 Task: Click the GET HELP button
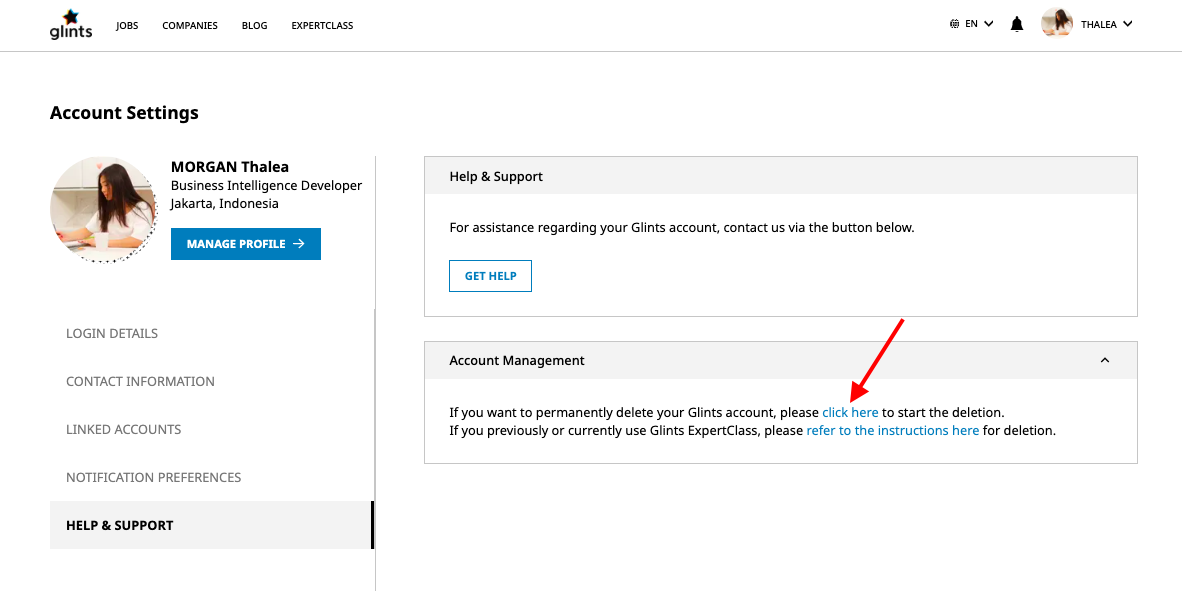491,276
